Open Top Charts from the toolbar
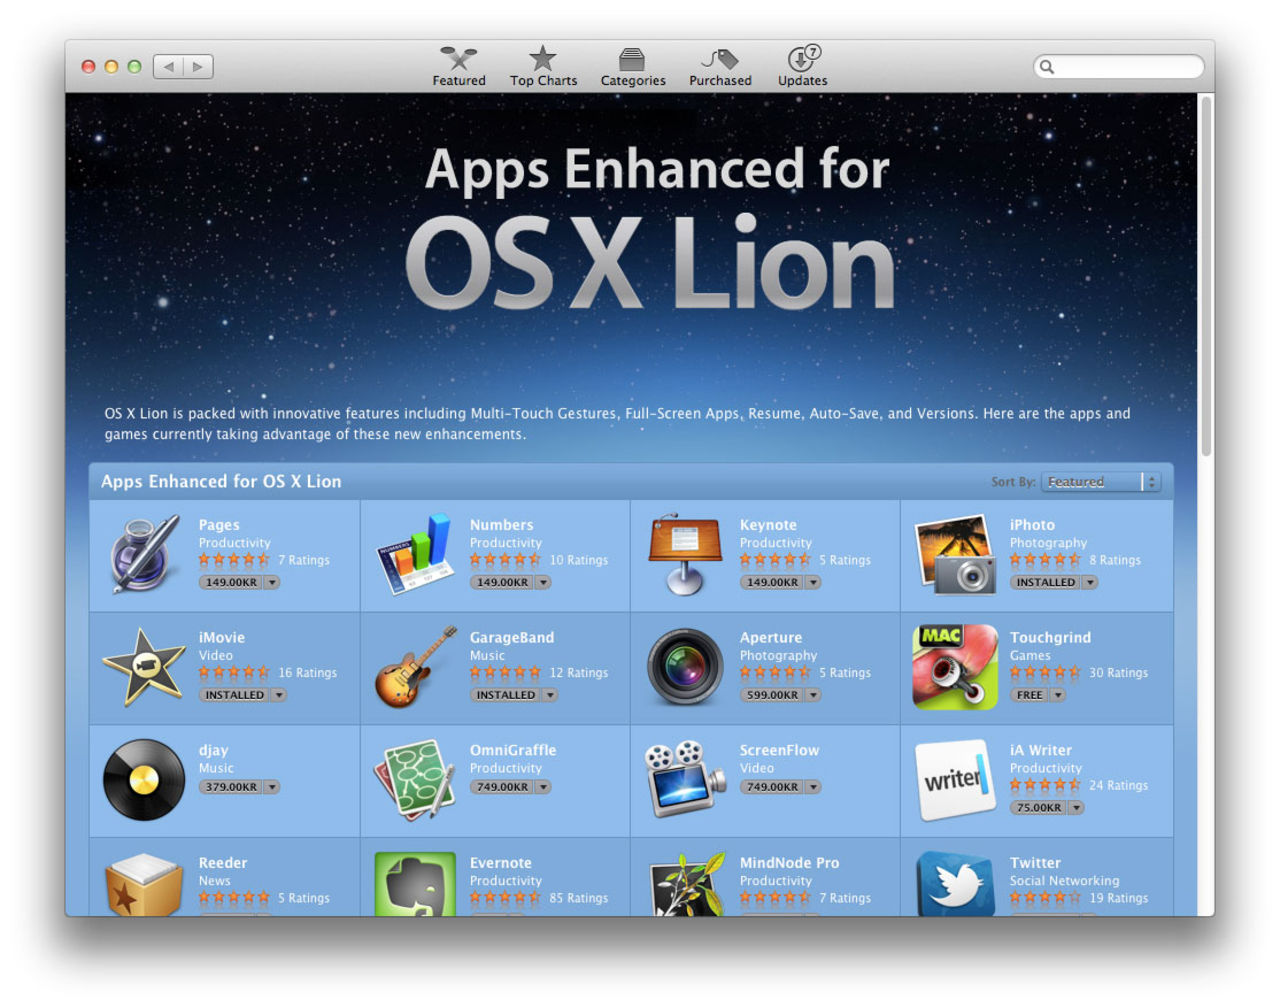The width and height of the screenshot is (1280, 1007). tap(542, 64)
